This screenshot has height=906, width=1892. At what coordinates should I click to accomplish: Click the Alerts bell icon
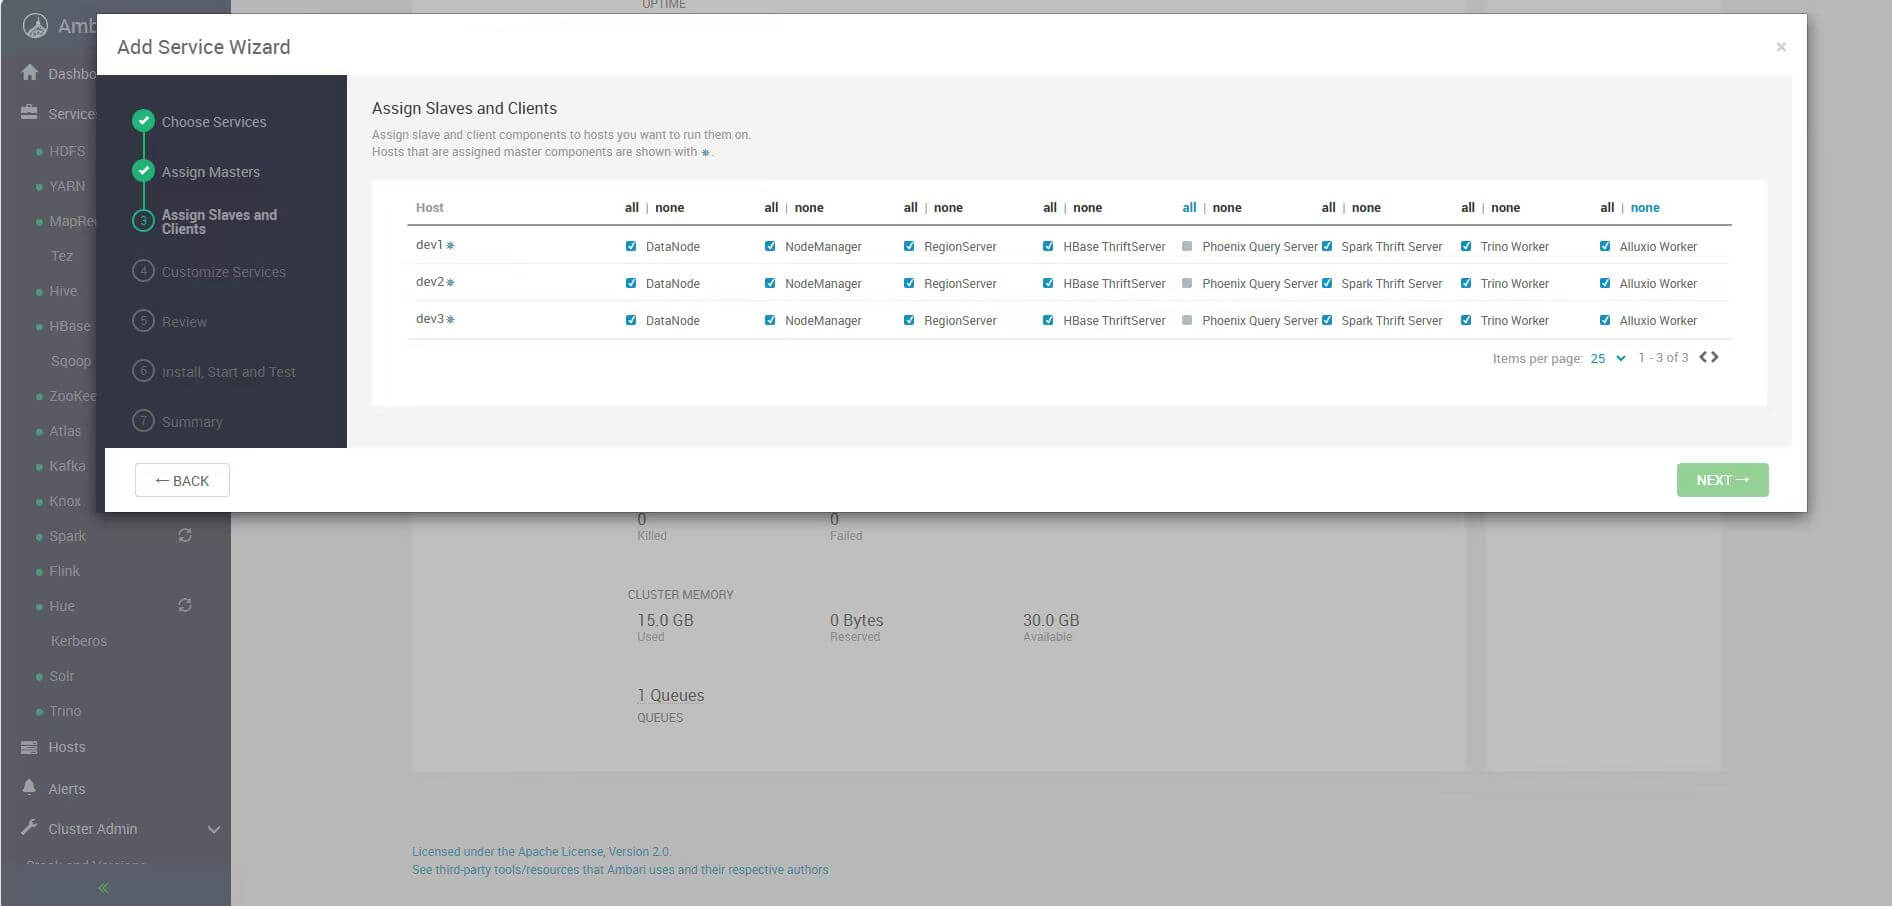[x=29, y=788]
